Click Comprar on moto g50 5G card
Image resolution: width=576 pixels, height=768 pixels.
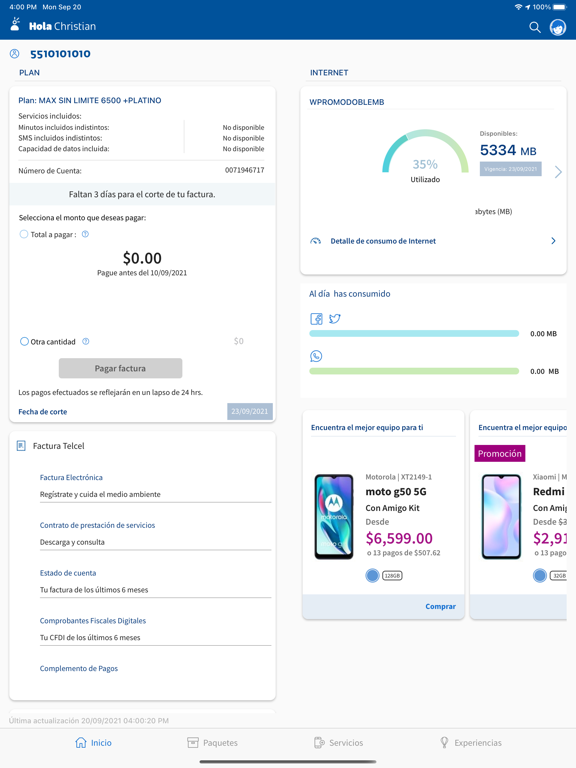[440, 606]
